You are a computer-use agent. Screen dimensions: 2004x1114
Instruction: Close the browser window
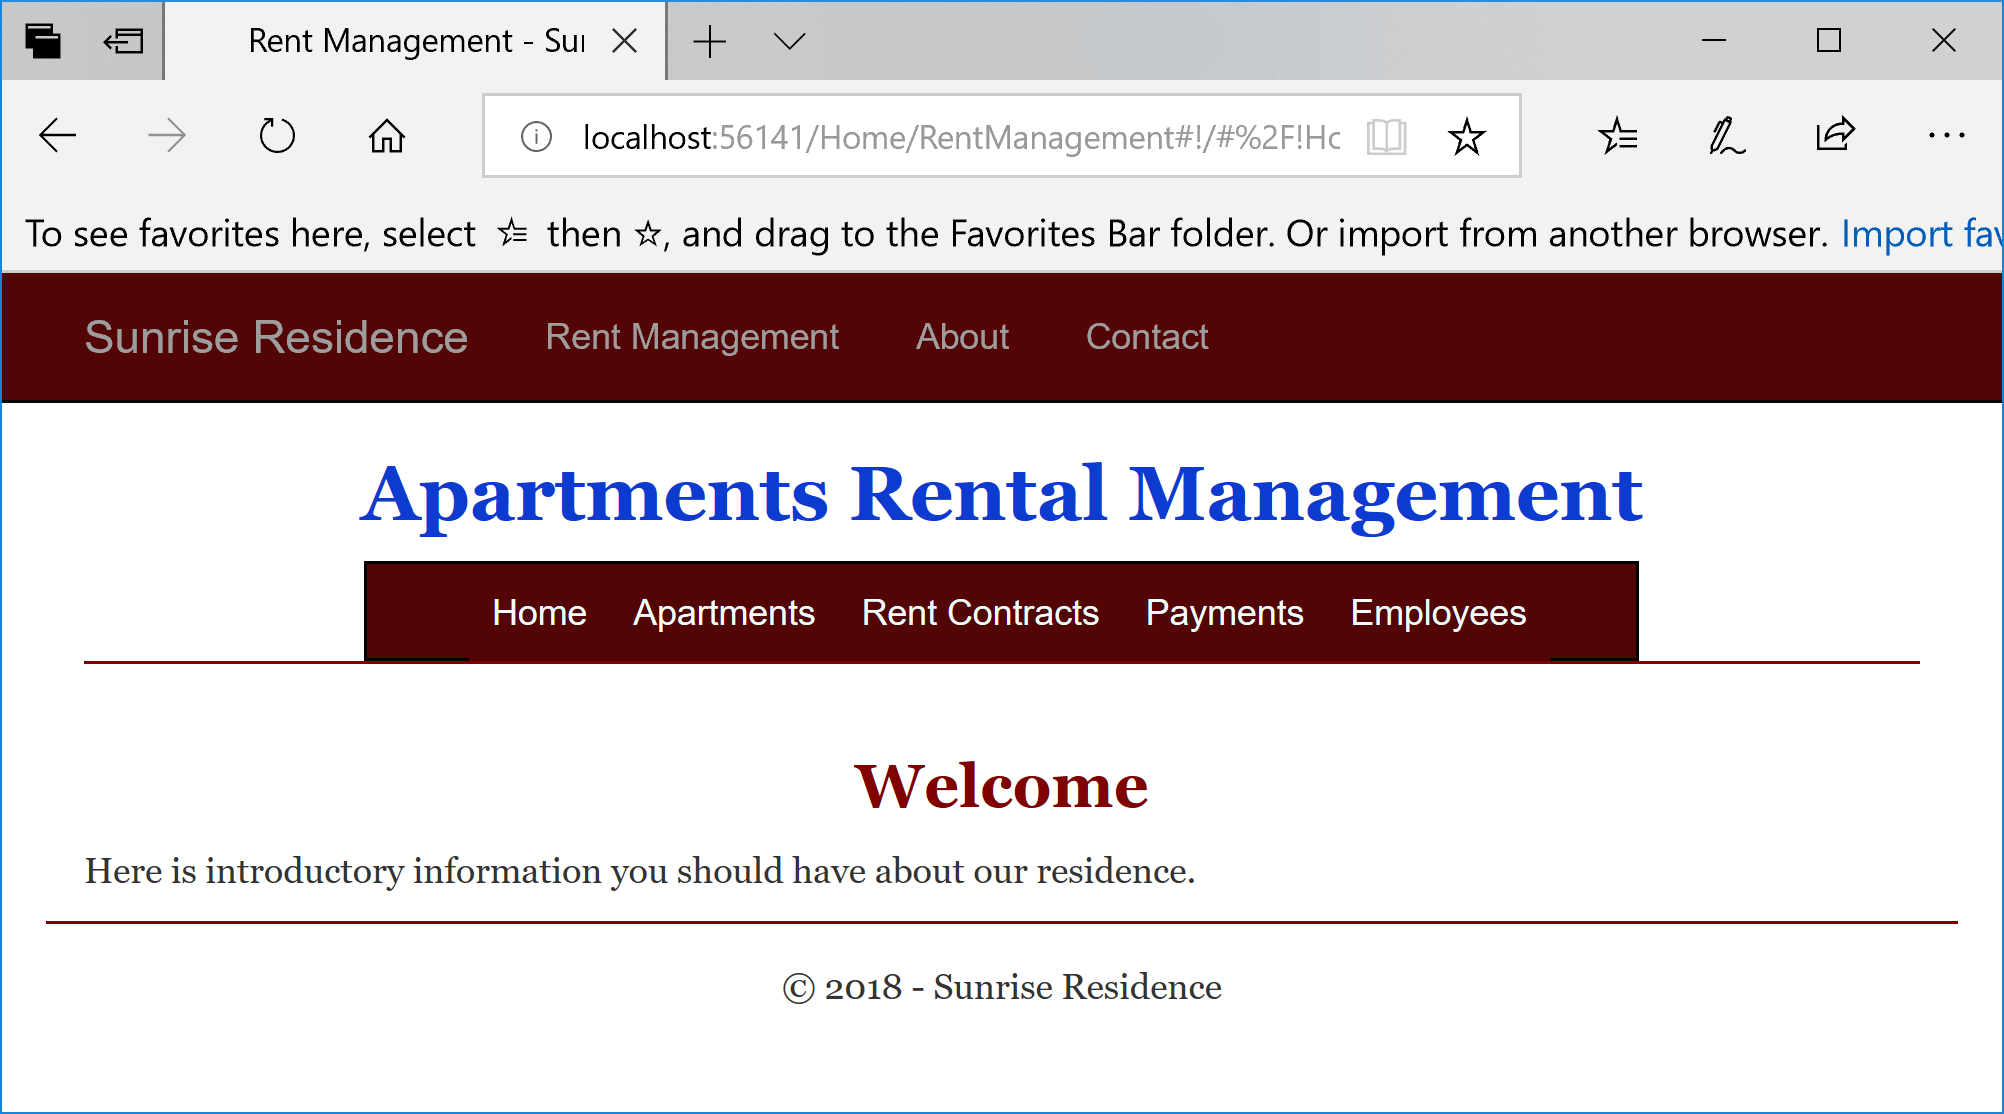click(x=1944, y=41)
